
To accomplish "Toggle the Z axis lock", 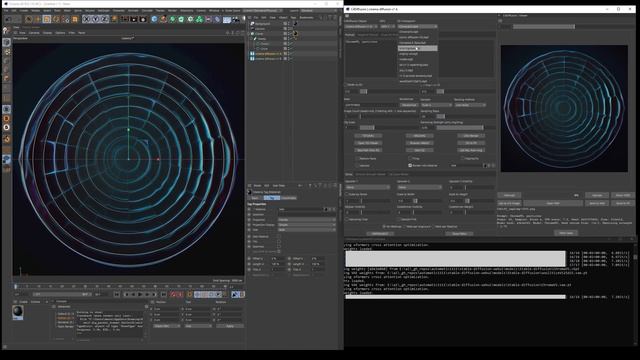I will tap(104, 19).
